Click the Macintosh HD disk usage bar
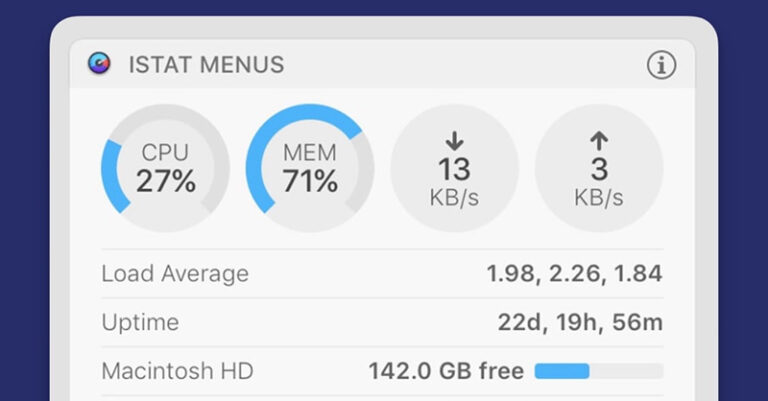 [598, 372]
